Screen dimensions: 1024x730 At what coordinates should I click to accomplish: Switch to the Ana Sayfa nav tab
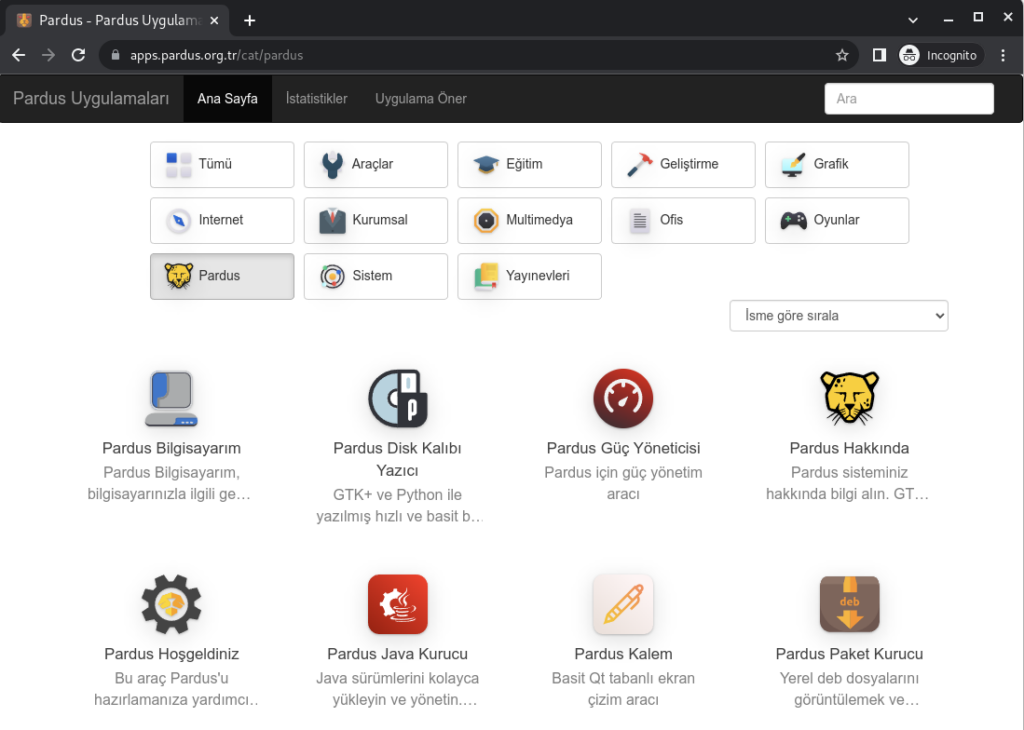coord(227,99)
